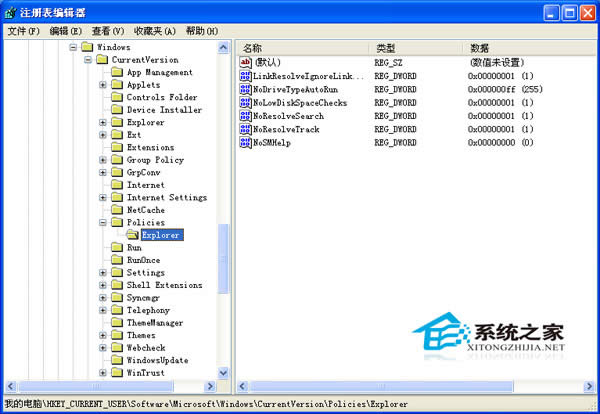
Task: Click the tree pane scroll right arrow
Action: coord(210,386)
